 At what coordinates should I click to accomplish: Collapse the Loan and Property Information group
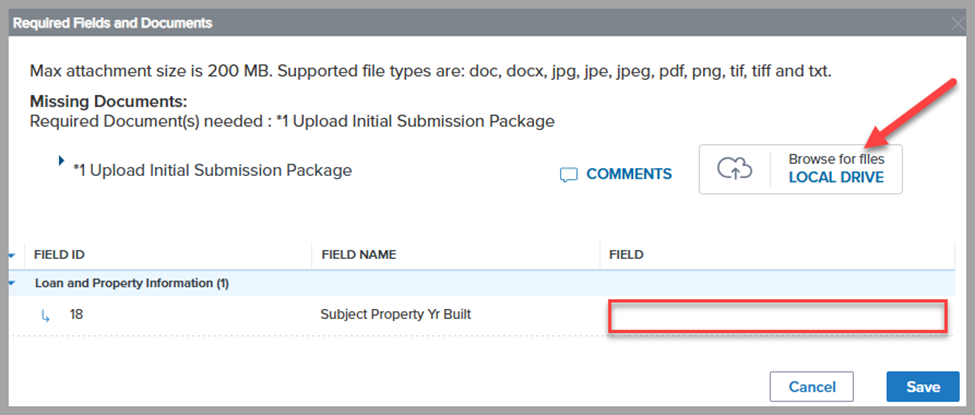coord(11,283)
